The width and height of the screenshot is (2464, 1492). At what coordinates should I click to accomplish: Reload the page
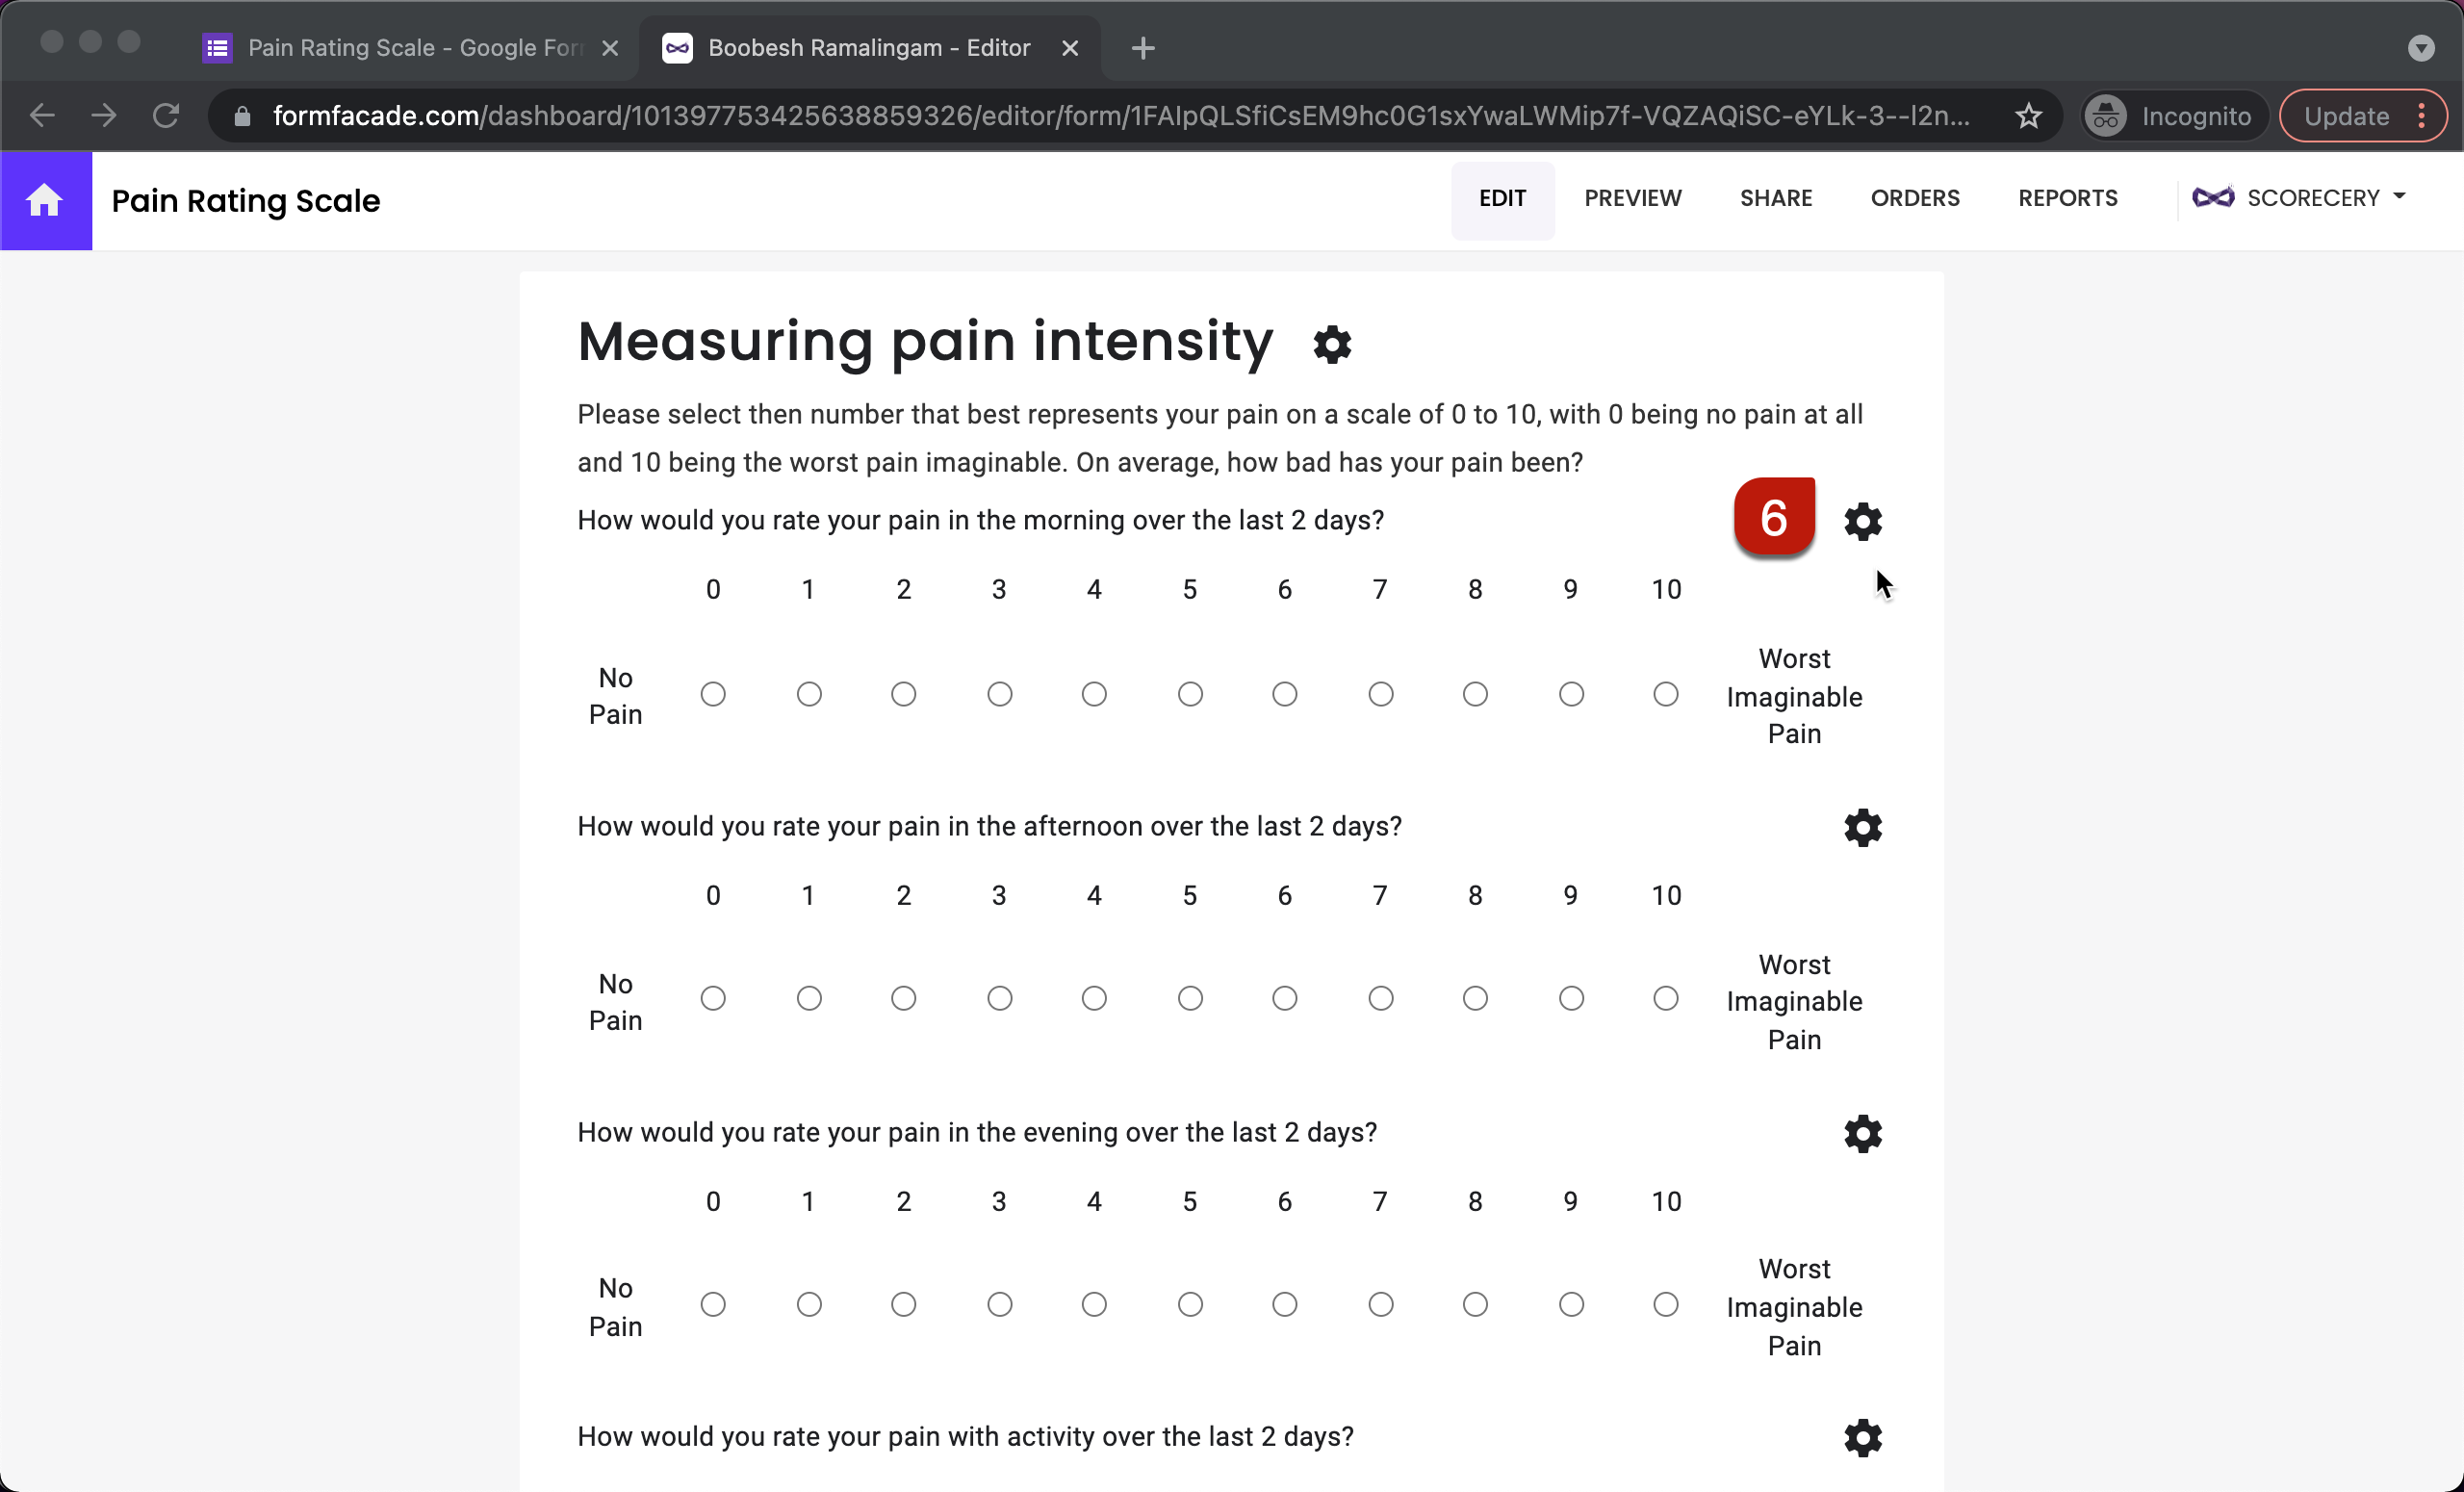166,116
